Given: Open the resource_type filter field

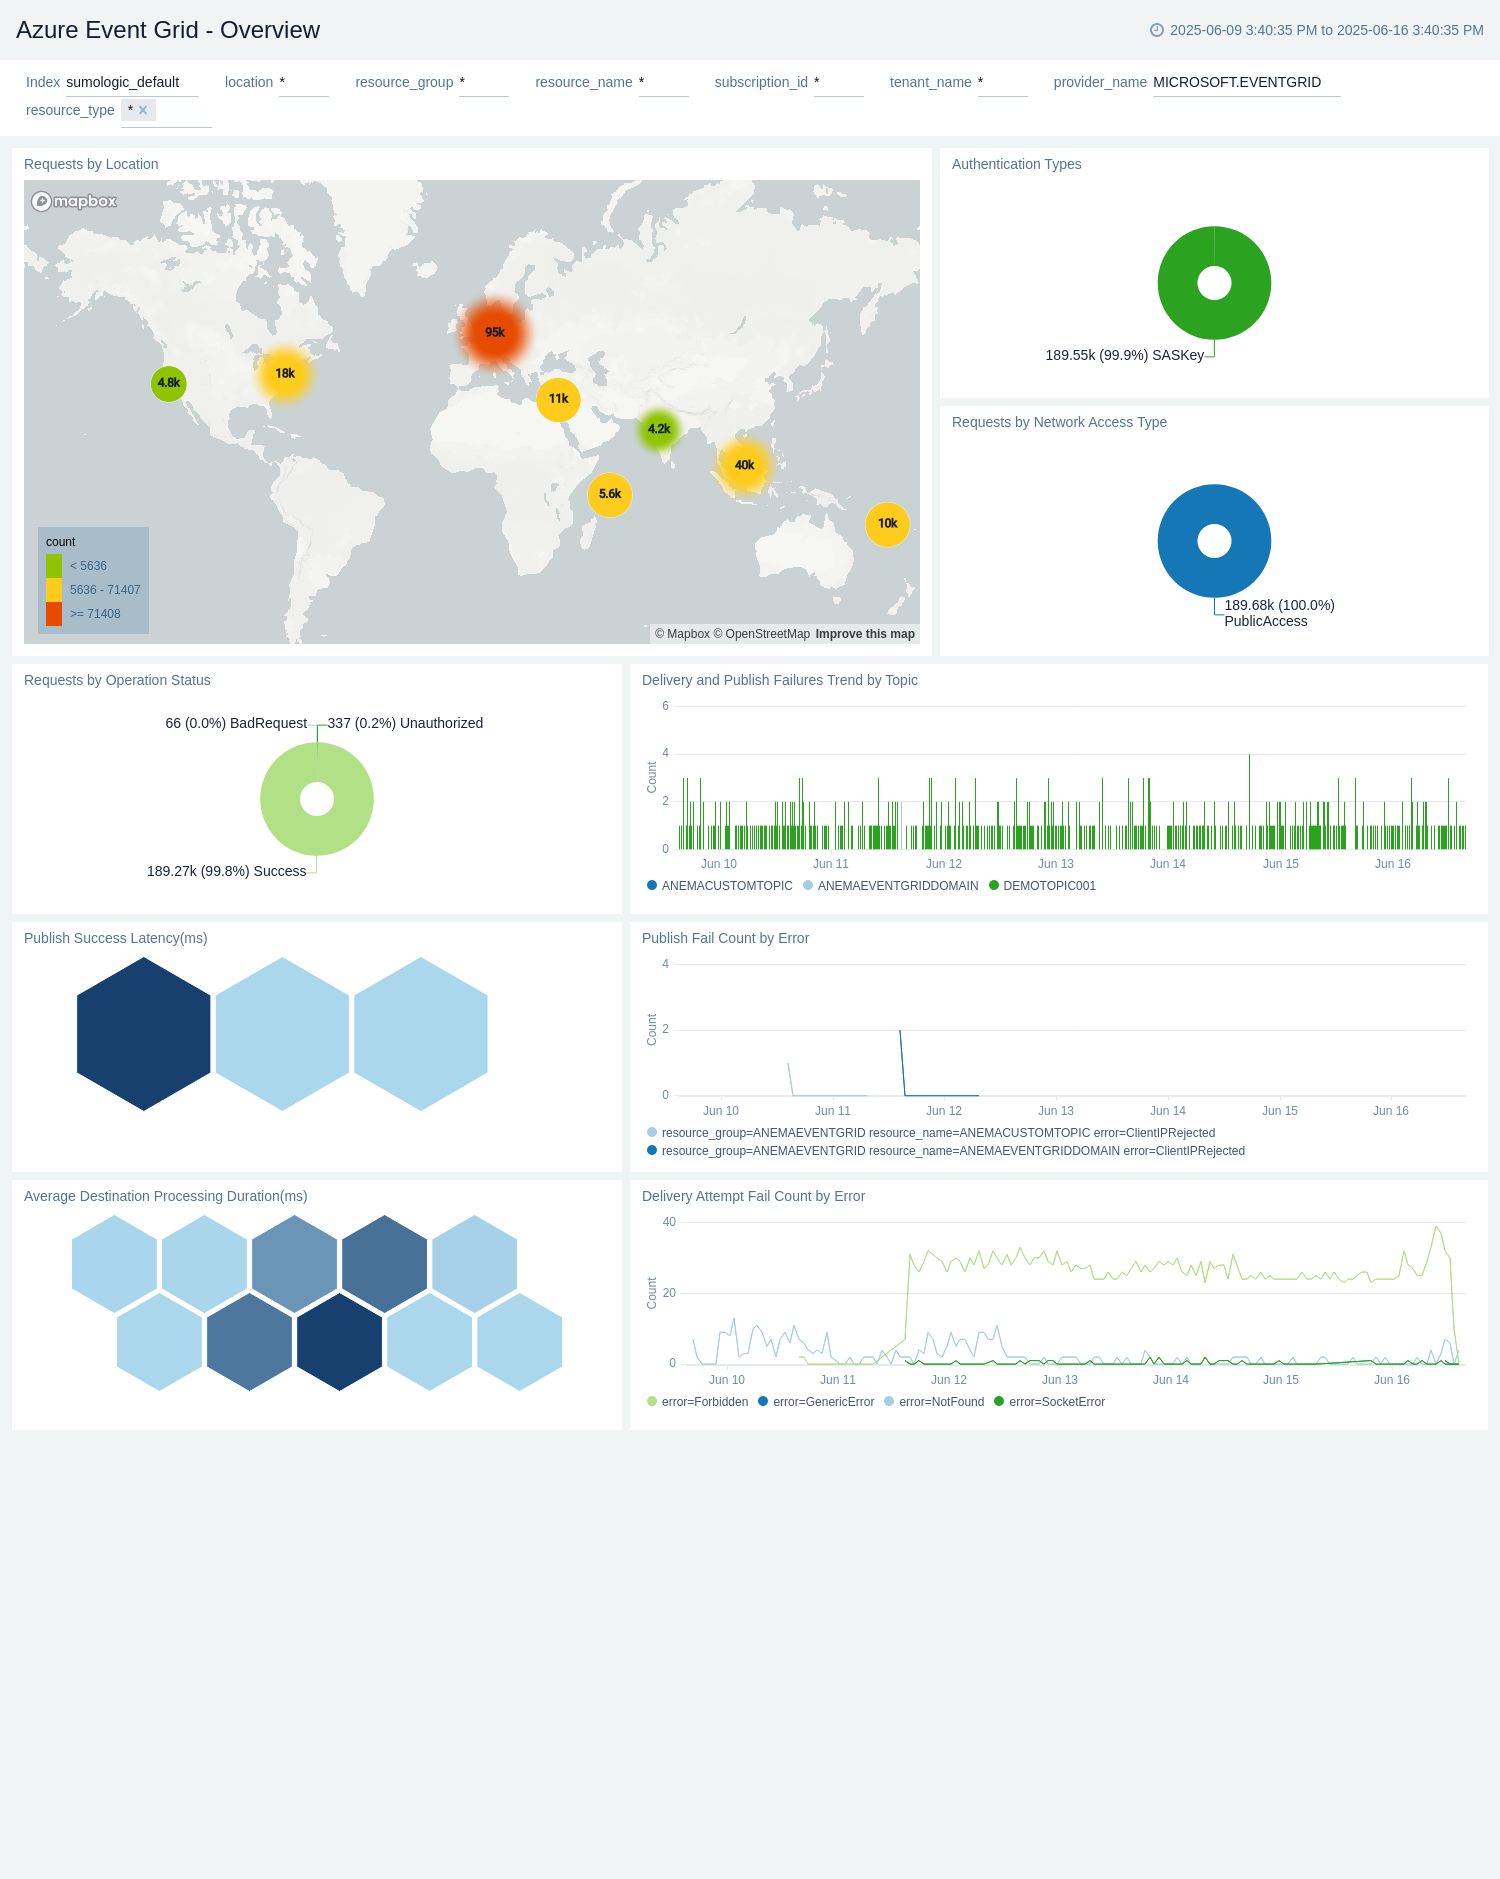Looking at the screenshot, I should (166, 111).
